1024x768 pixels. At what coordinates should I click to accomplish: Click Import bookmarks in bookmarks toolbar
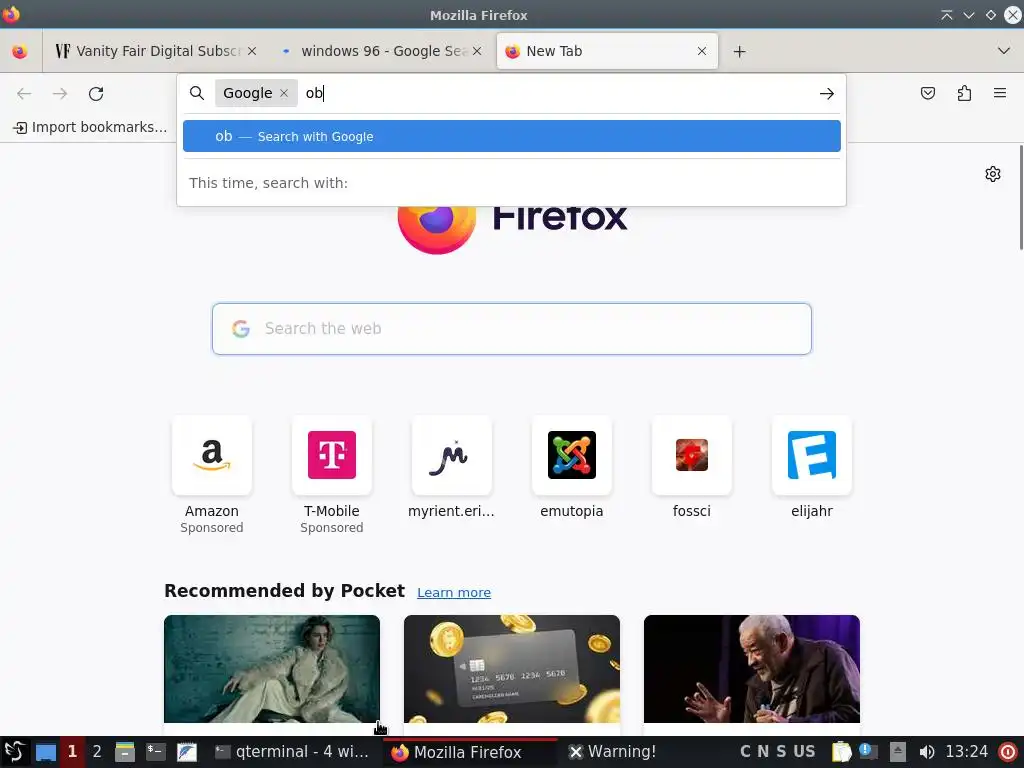coord(90,127)
